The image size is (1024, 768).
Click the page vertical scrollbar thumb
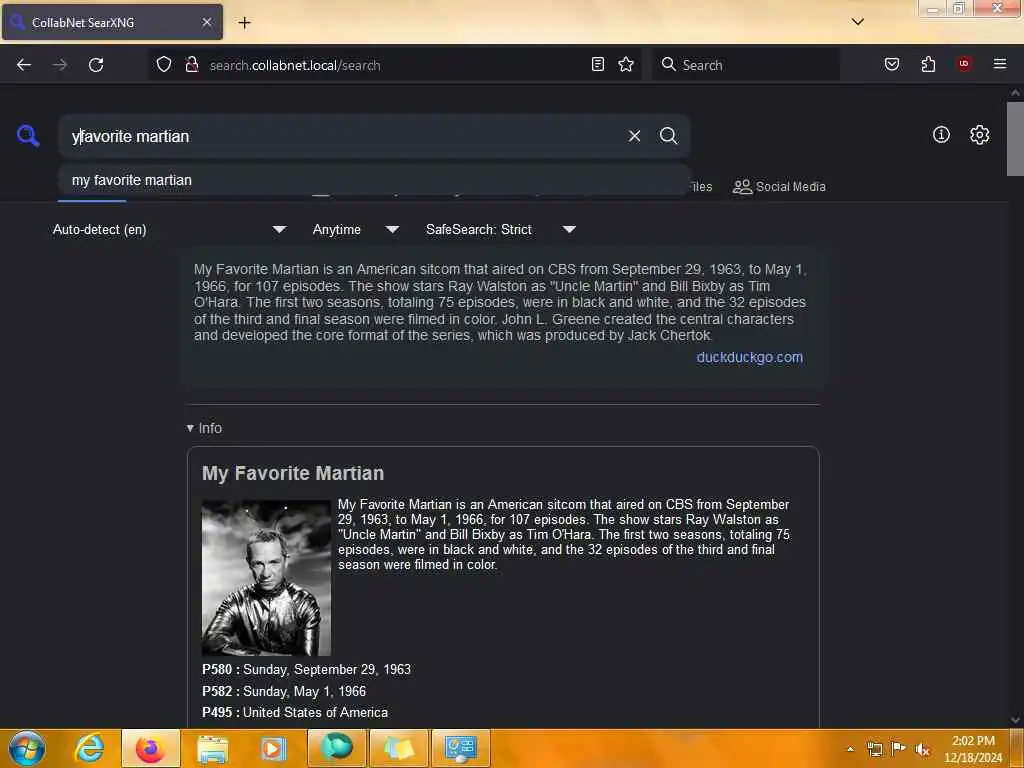(x=1015, y=138)
